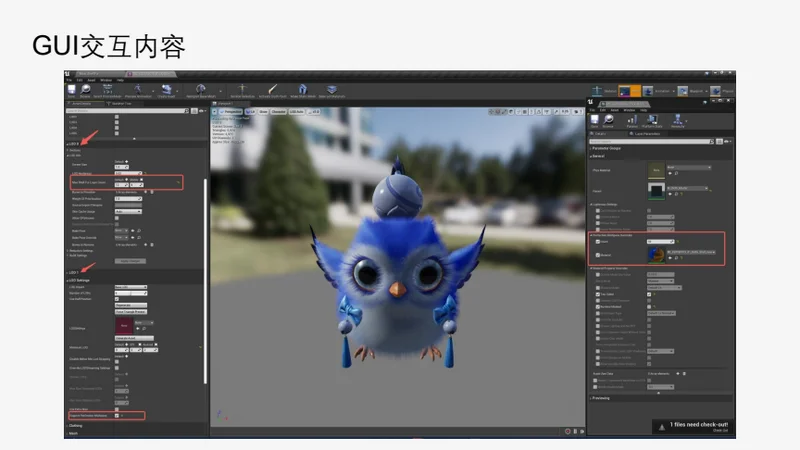800x450 pixels.
Task: Click the Reimport Base Mesh icon
Action: [201, 90]
